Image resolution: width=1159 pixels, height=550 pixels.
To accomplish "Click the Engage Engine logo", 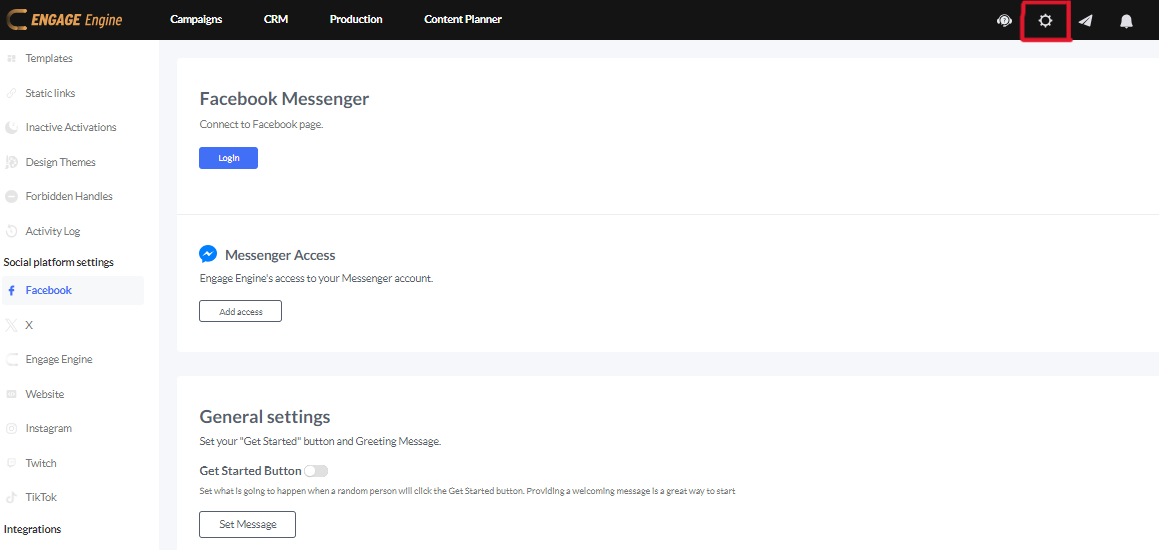I will pos(64,20).
